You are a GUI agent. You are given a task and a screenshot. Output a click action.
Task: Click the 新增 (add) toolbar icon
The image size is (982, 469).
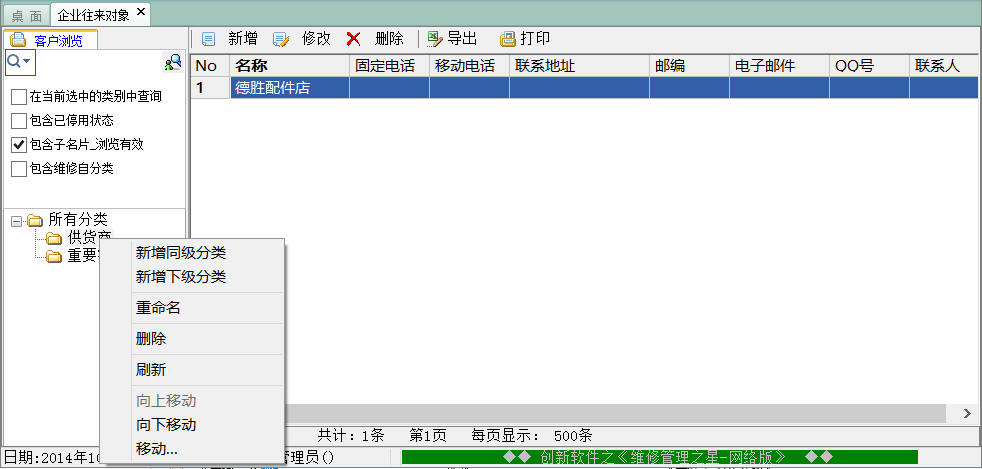(x=208, y=39)
